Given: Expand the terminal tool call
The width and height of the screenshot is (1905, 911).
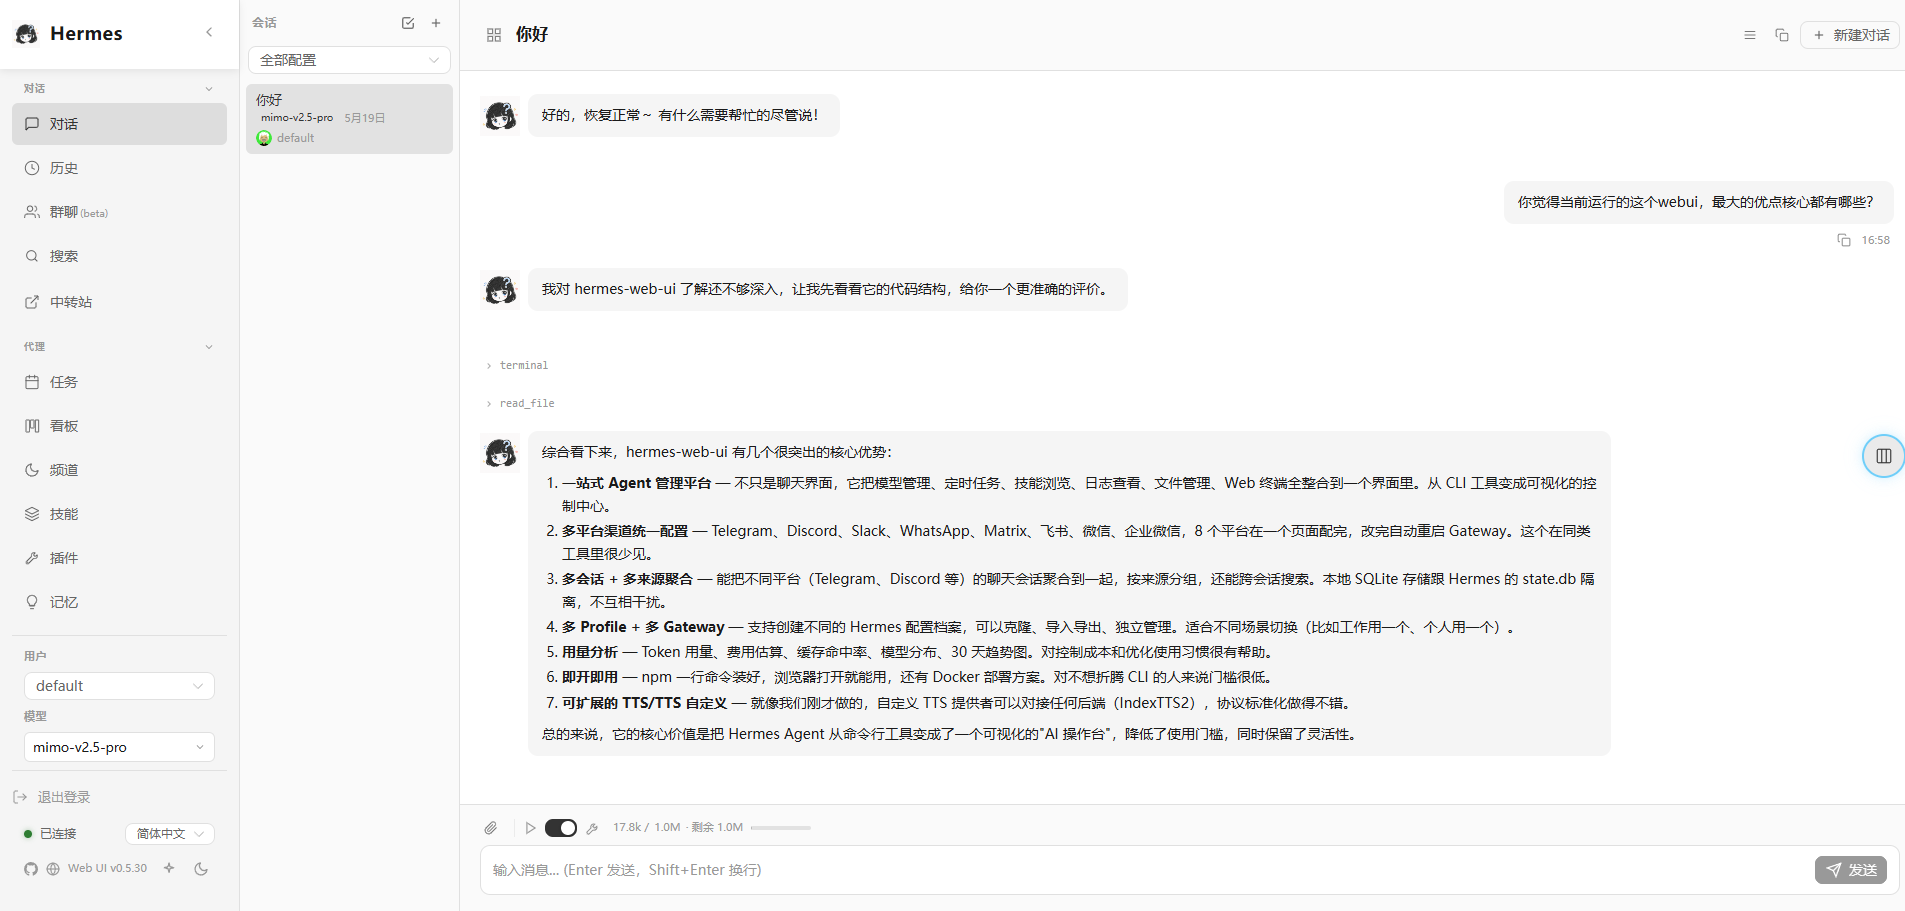Looking at the screenshot, I should click(517, 365).
